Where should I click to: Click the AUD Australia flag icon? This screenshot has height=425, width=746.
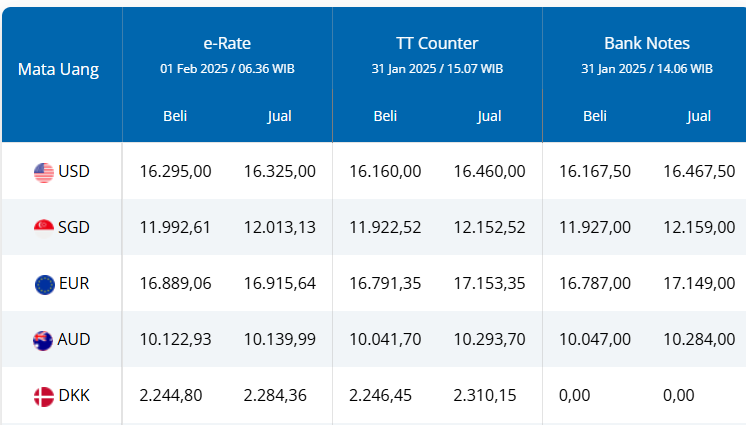coord(43,340)
